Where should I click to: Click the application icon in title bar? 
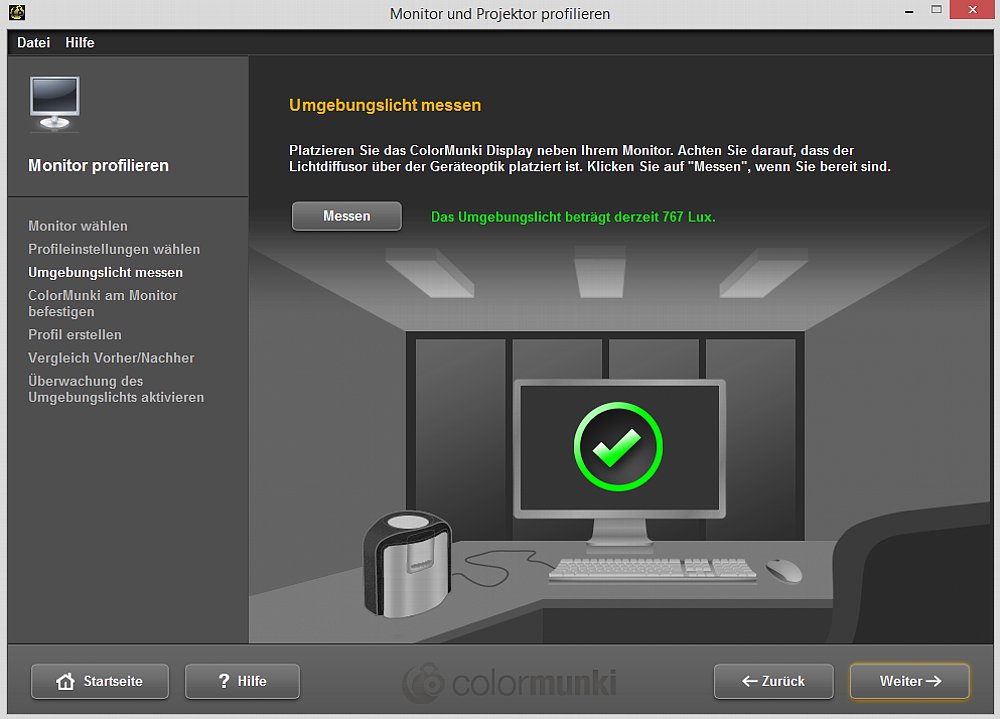pyautogui.click(x=17, y=12)
